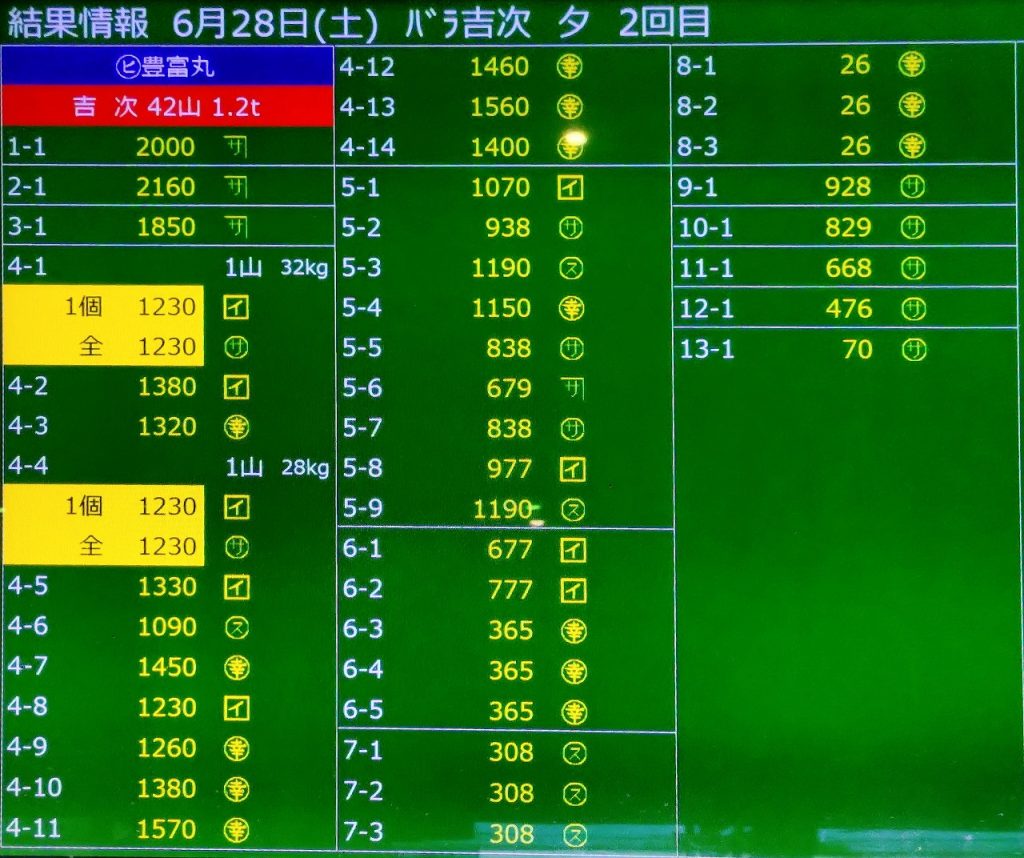Click the 結果情報 title at the top
This screenshot has height=858, width=1024.
tap(78, 22)
